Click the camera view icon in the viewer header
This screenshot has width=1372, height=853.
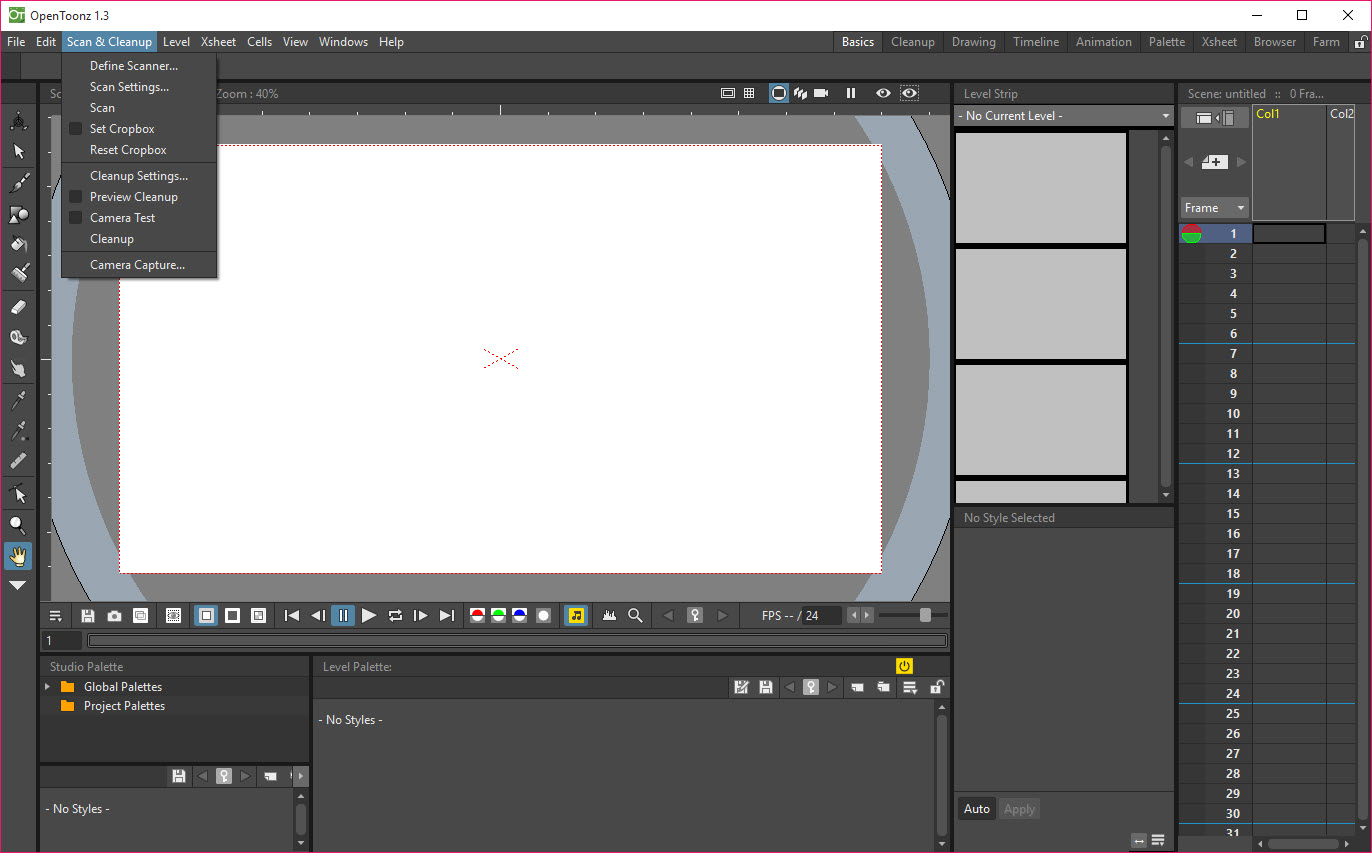[x=821, y=93]
